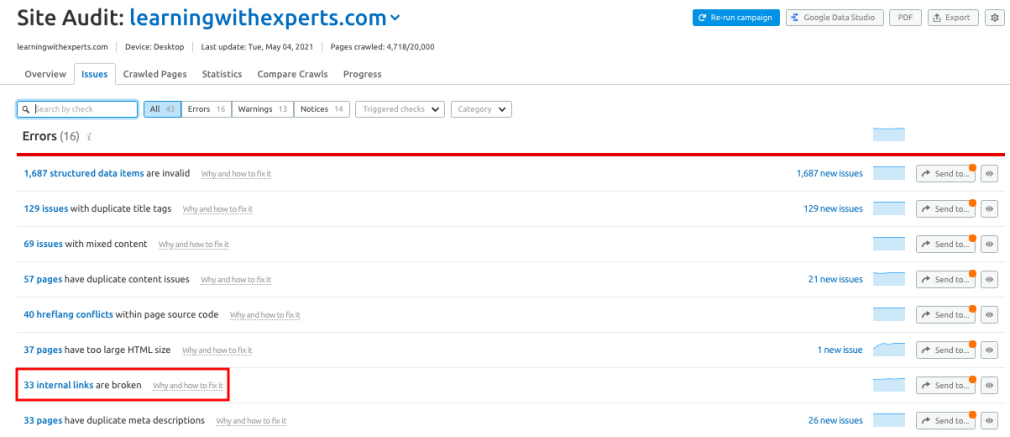
Task: Filter by Notices 14
Action: coord(322,110)
